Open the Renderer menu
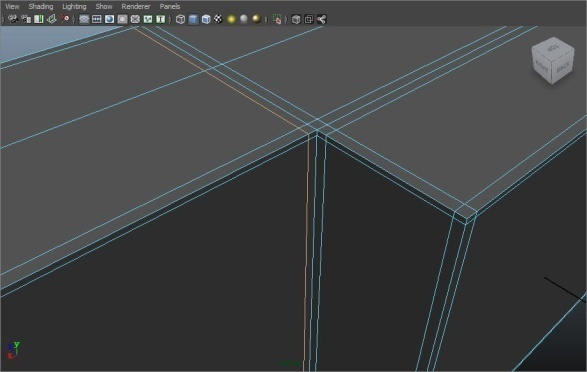Screen dimensions: 587x372 click(x=136, y=6)
